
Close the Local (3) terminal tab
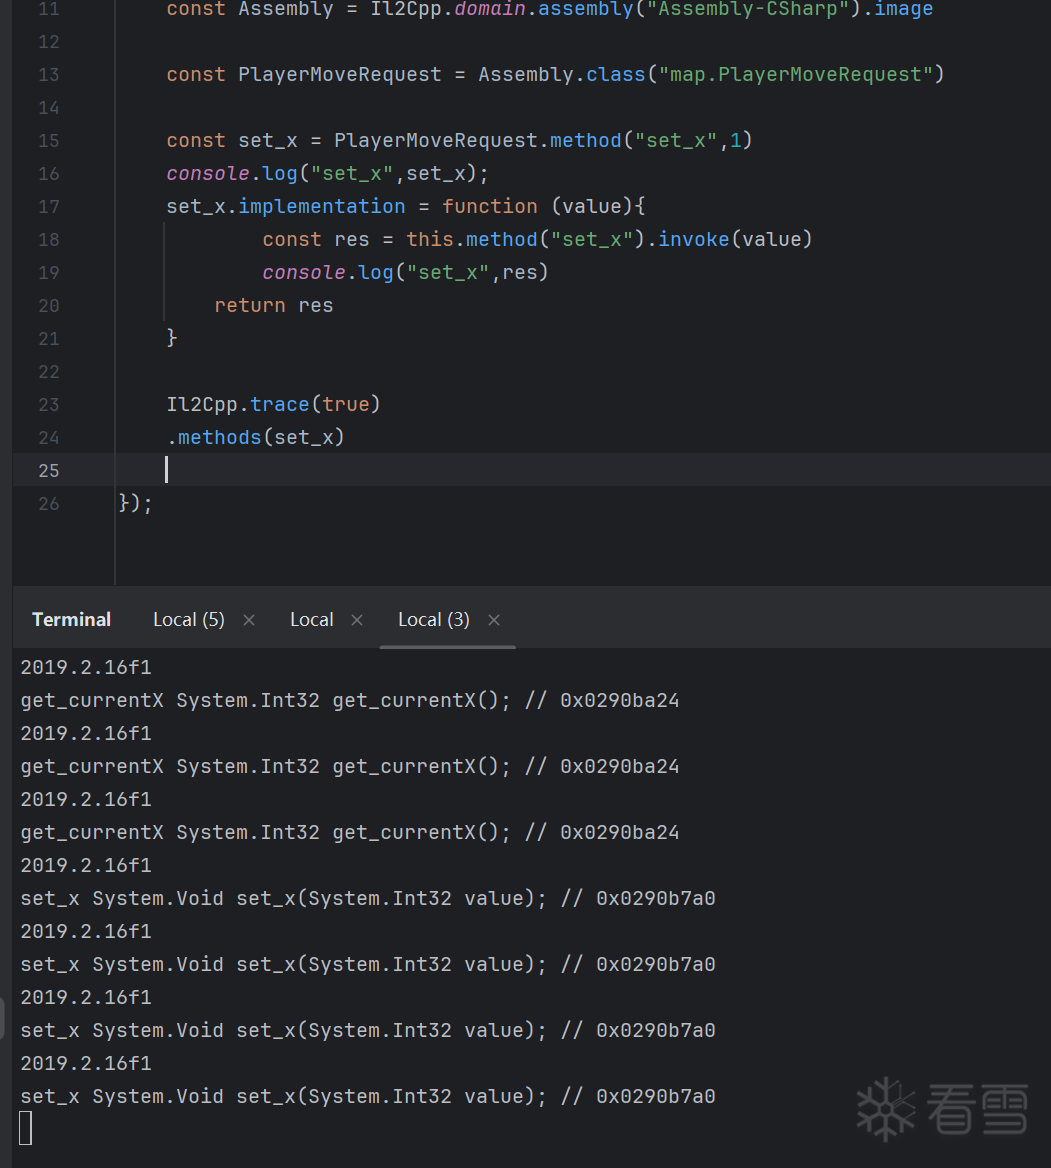[494, 620]
